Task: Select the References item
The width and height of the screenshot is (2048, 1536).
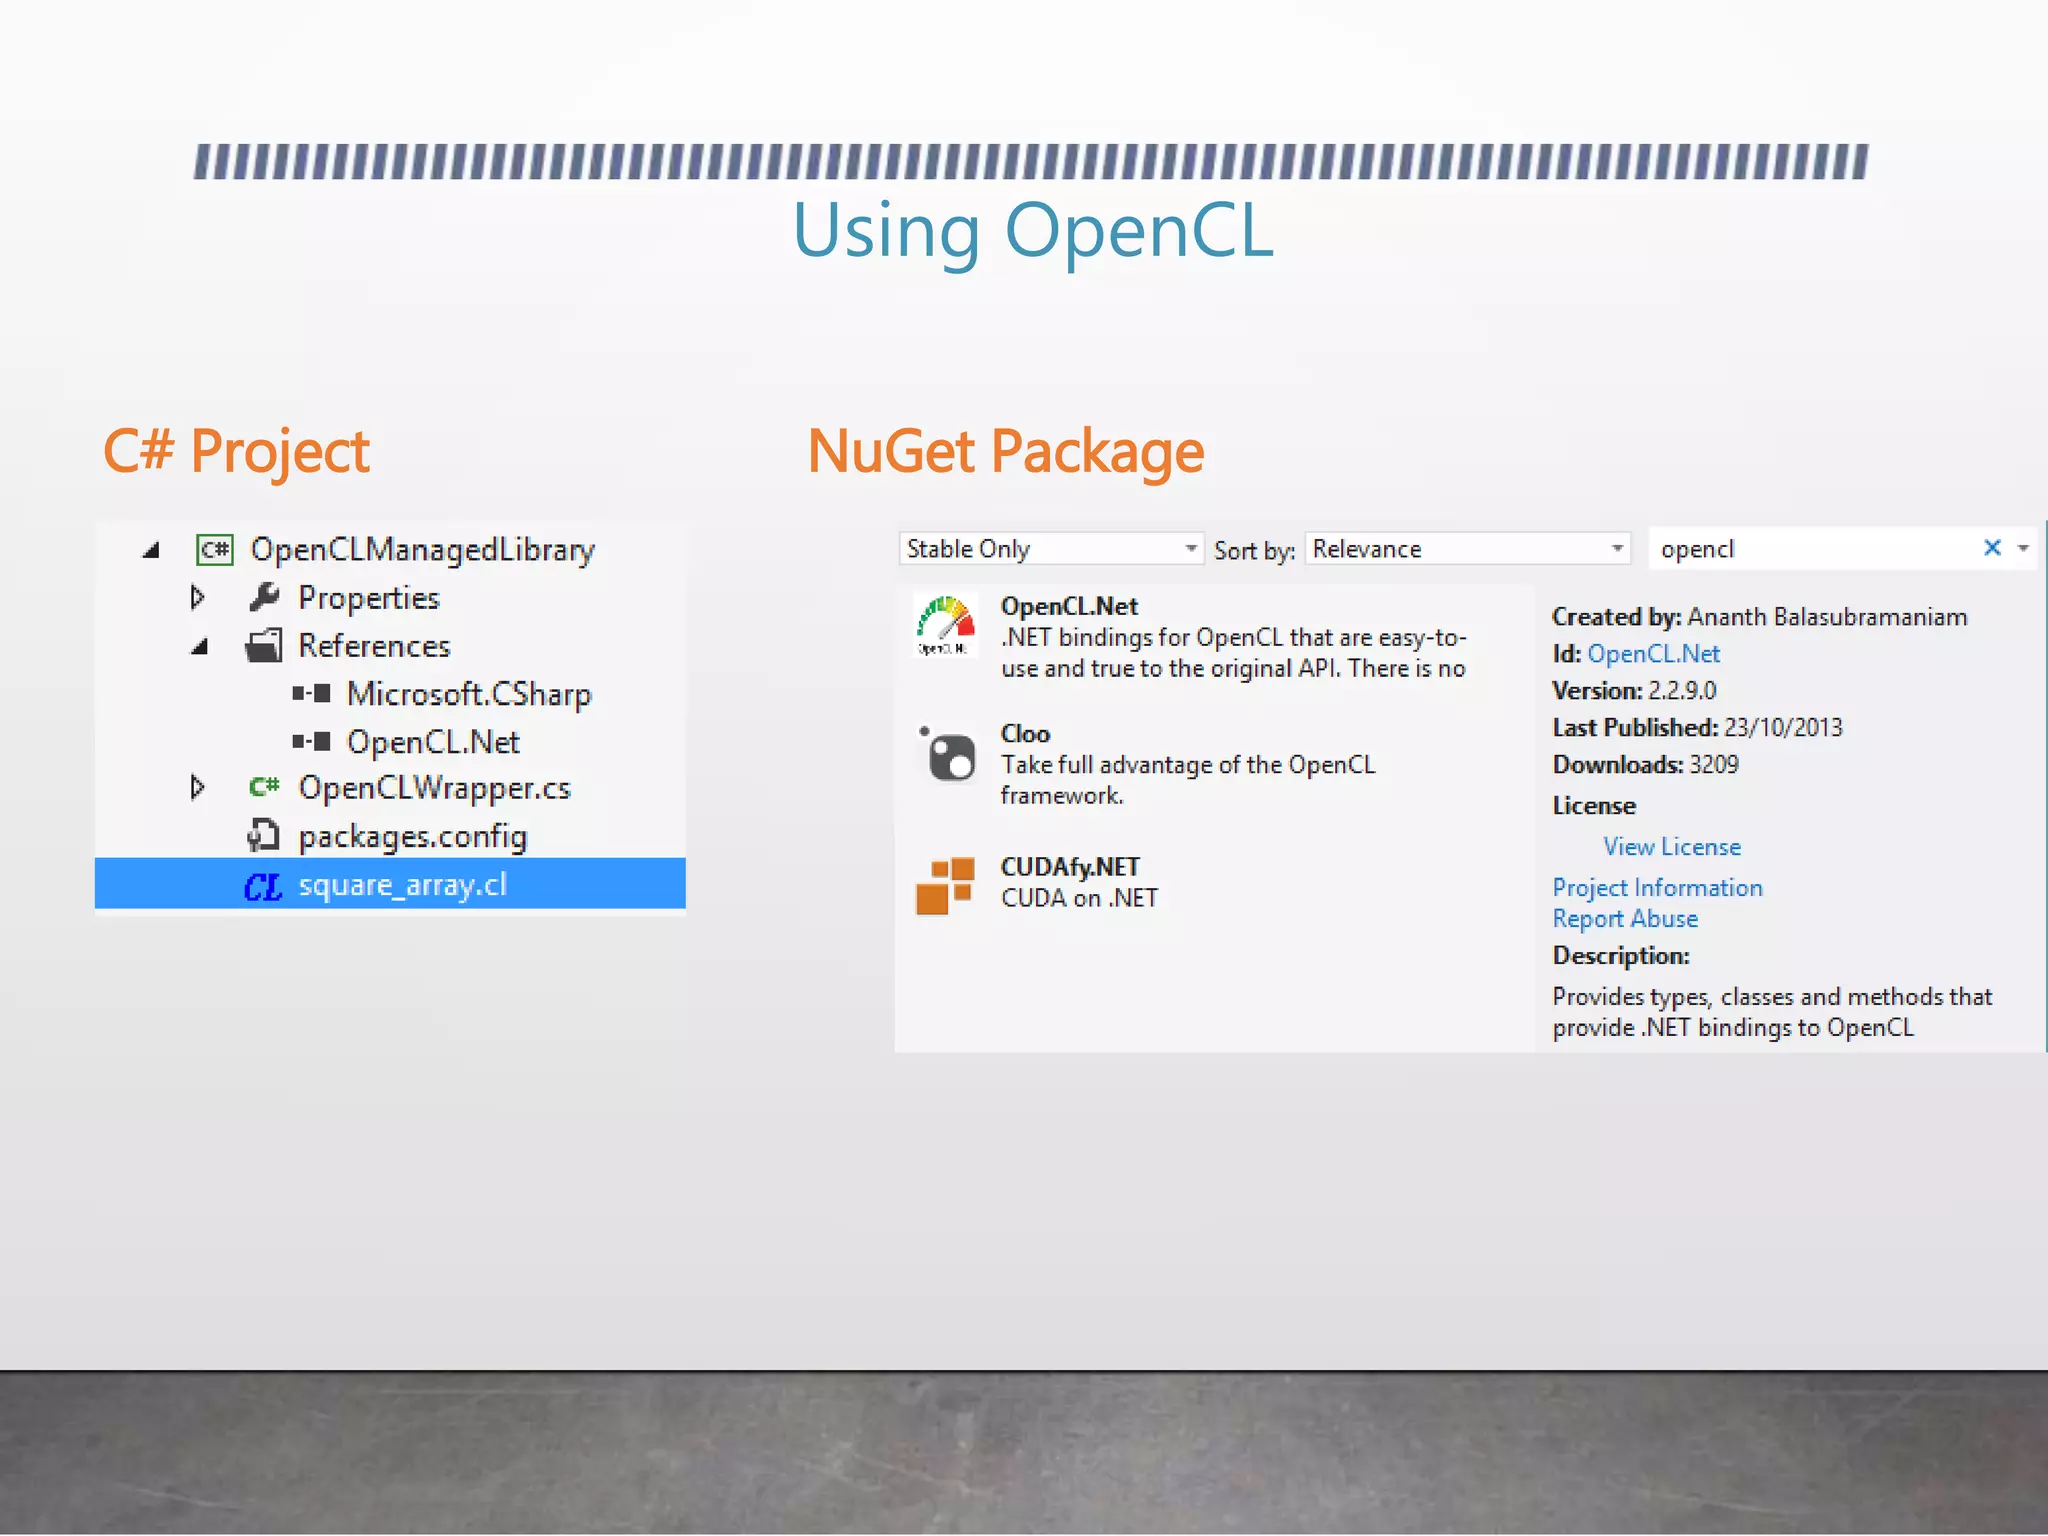Action: (x=374, y=646)
